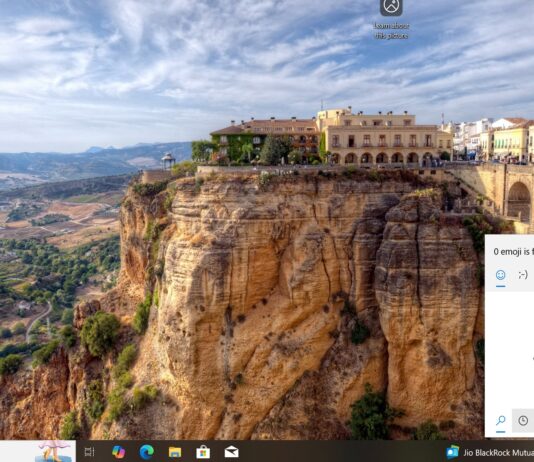Open the Learn about this picture desktop icon
534x462 pixels.
tap(391, 19)
